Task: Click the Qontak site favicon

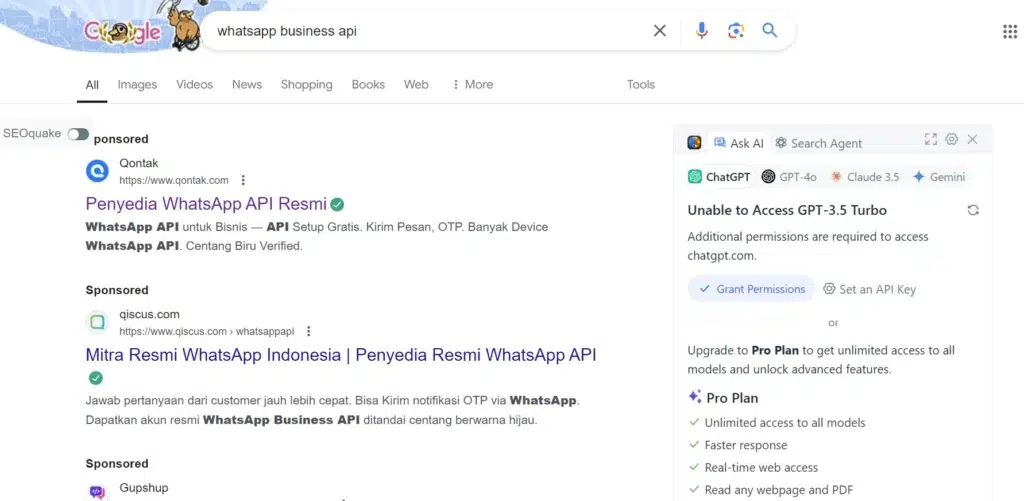Action: (97, 171)
